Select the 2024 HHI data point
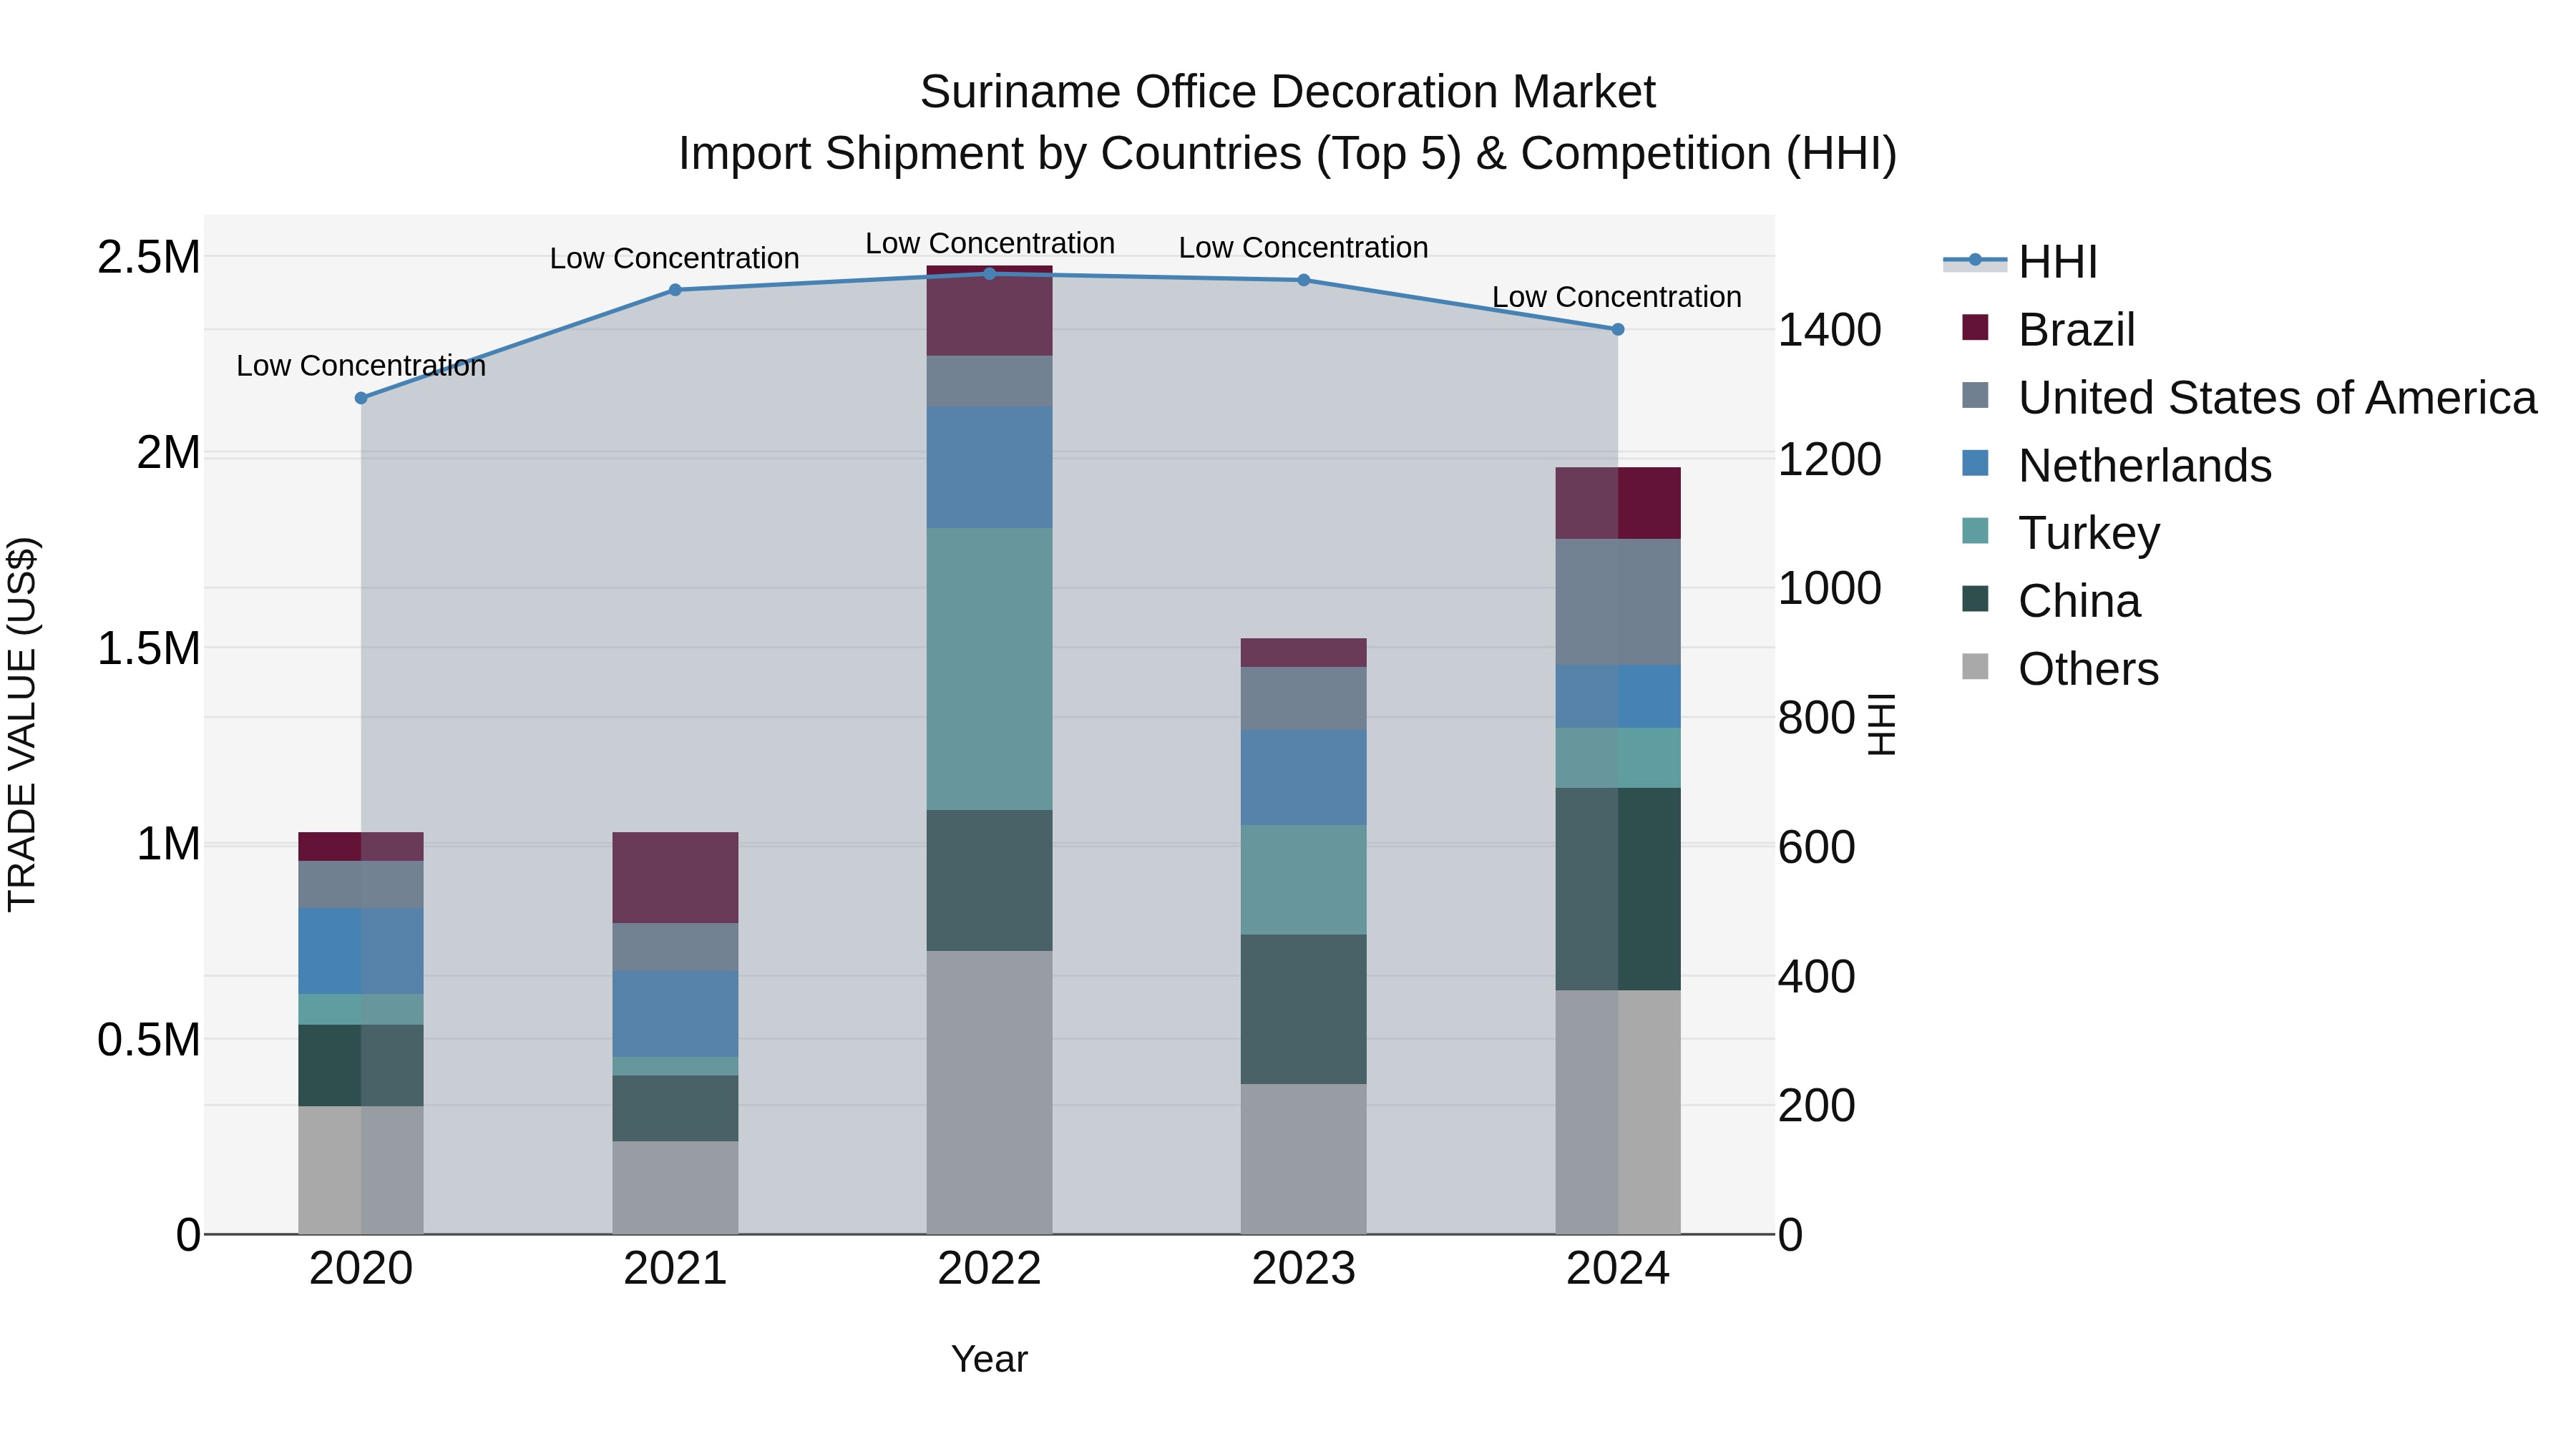Viewport: 2576px width, 1449px height. click(1618, 329)
